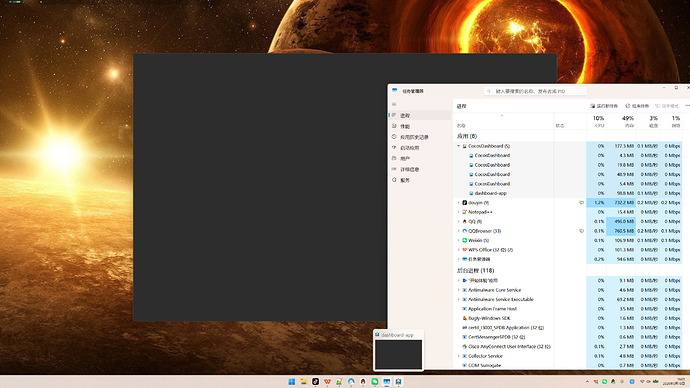
Task: Open QQBrowser from the taskbar
Action: point(351,382)
